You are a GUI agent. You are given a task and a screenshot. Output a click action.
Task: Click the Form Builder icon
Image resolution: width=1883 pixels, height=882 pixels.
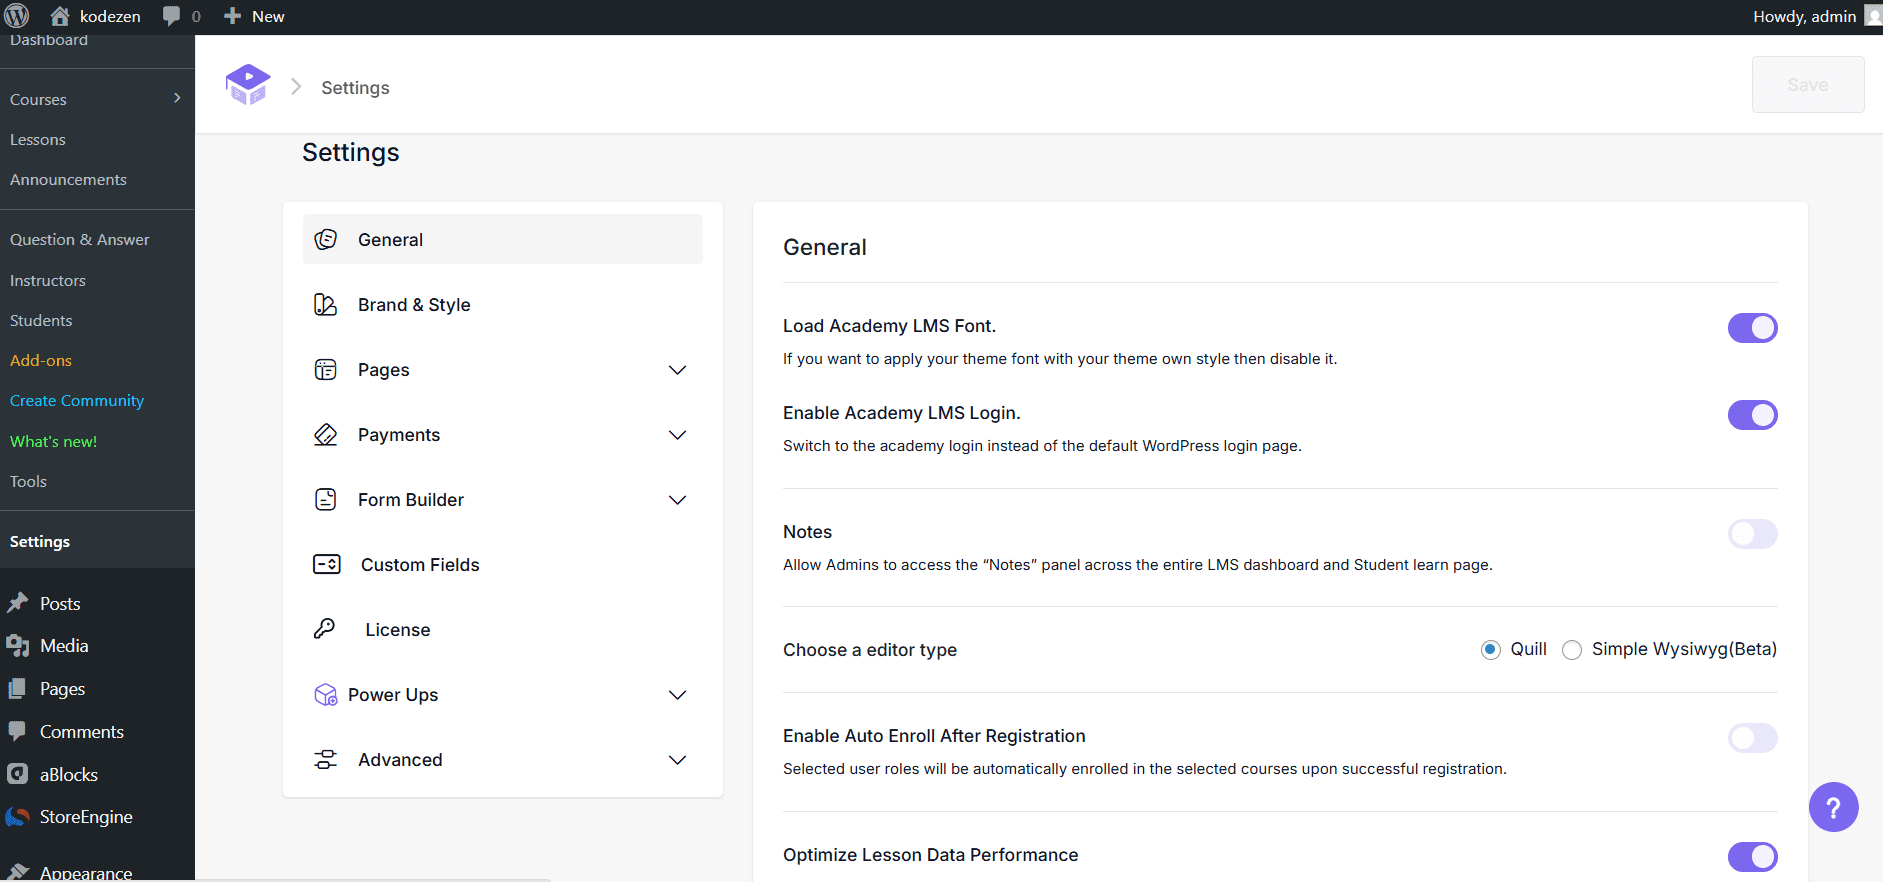click(x=326, y=499)
